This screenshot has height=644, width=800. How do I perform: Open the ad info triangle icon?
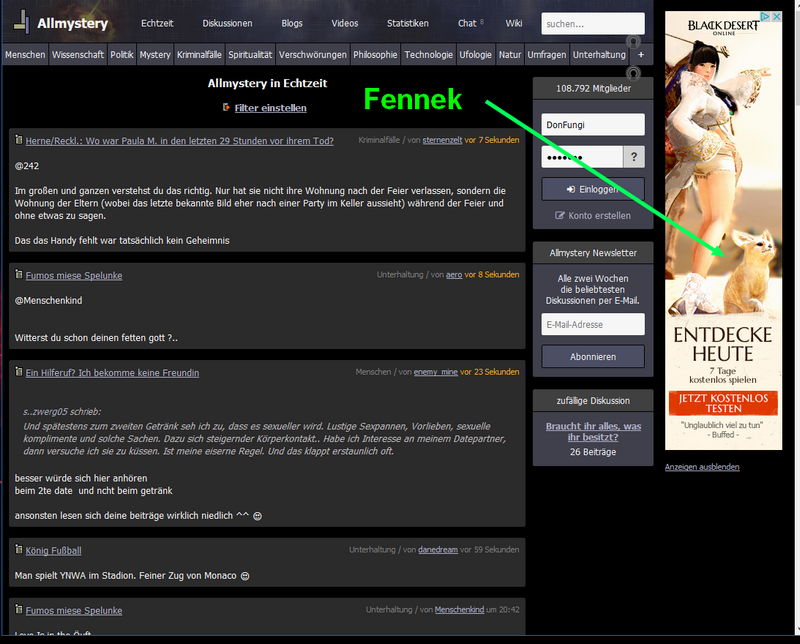pos(765,16)
